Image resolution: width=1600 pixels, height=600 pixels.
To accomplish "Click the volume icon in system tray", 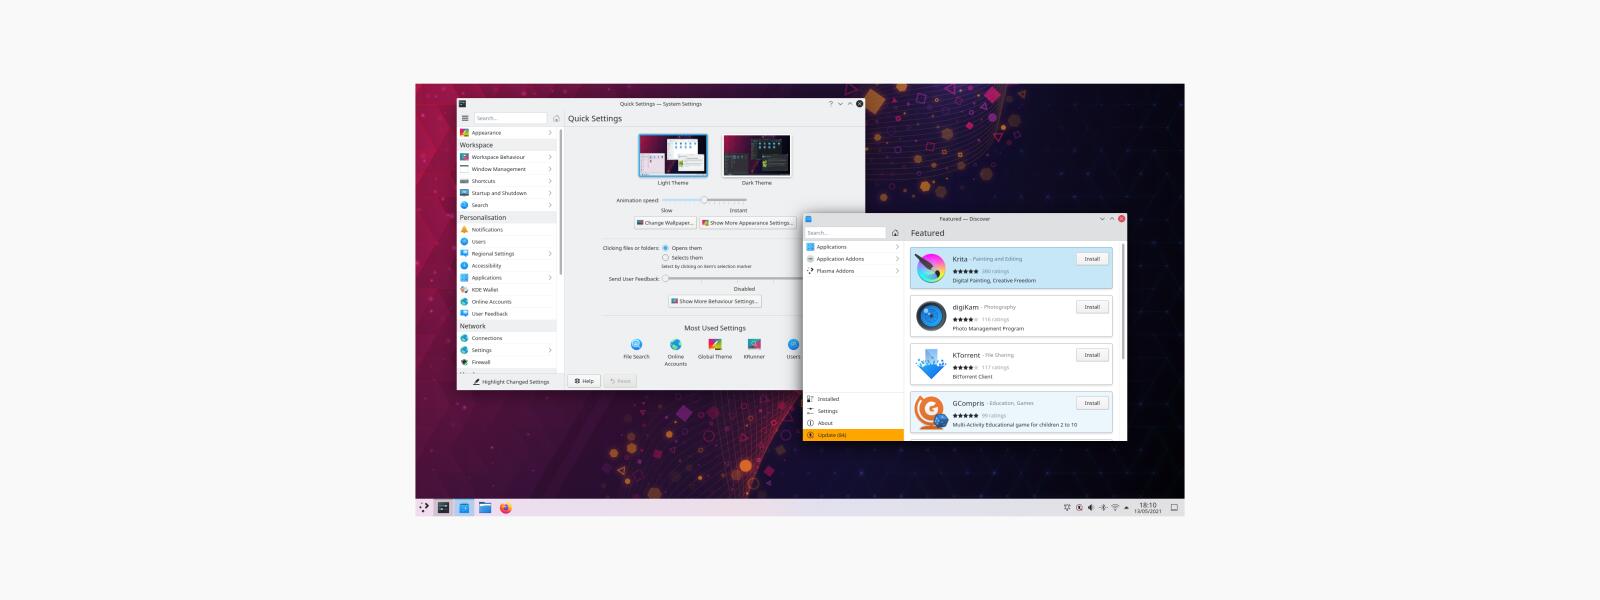I will point(1091,508).
